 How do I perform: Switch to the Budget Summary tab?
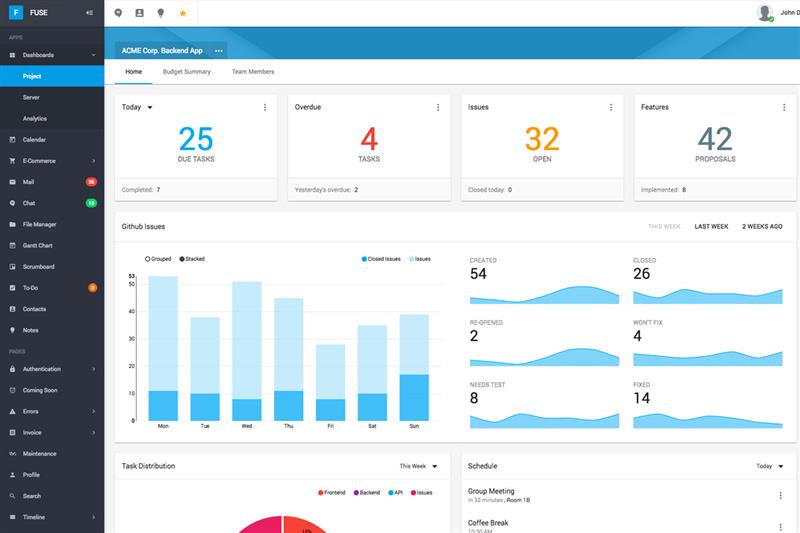(x=186, y=72)
